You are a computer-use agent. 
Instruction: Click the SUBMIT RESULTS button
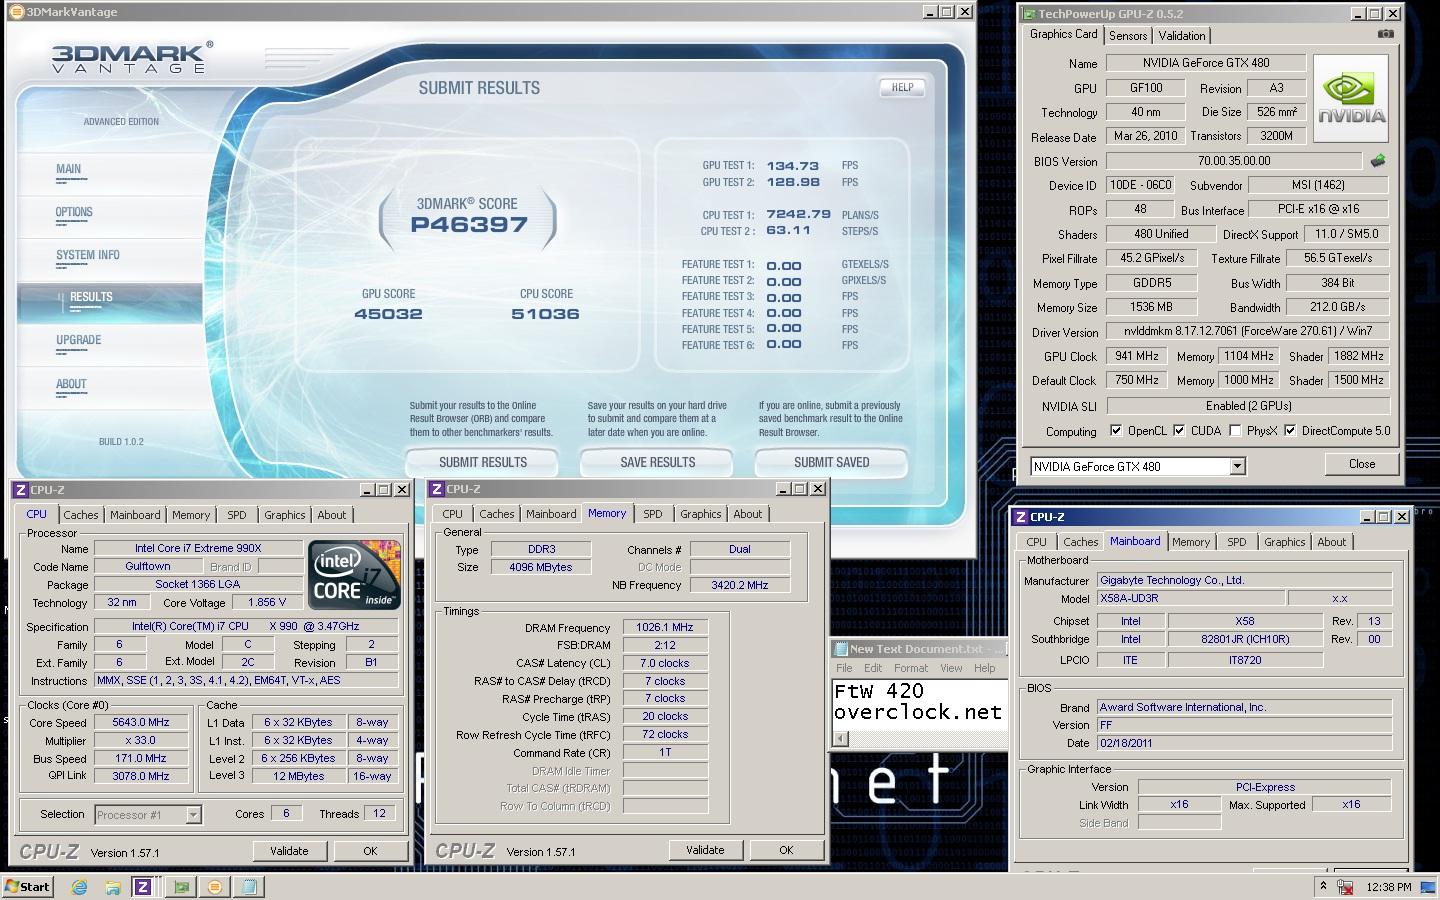point(482,462)
